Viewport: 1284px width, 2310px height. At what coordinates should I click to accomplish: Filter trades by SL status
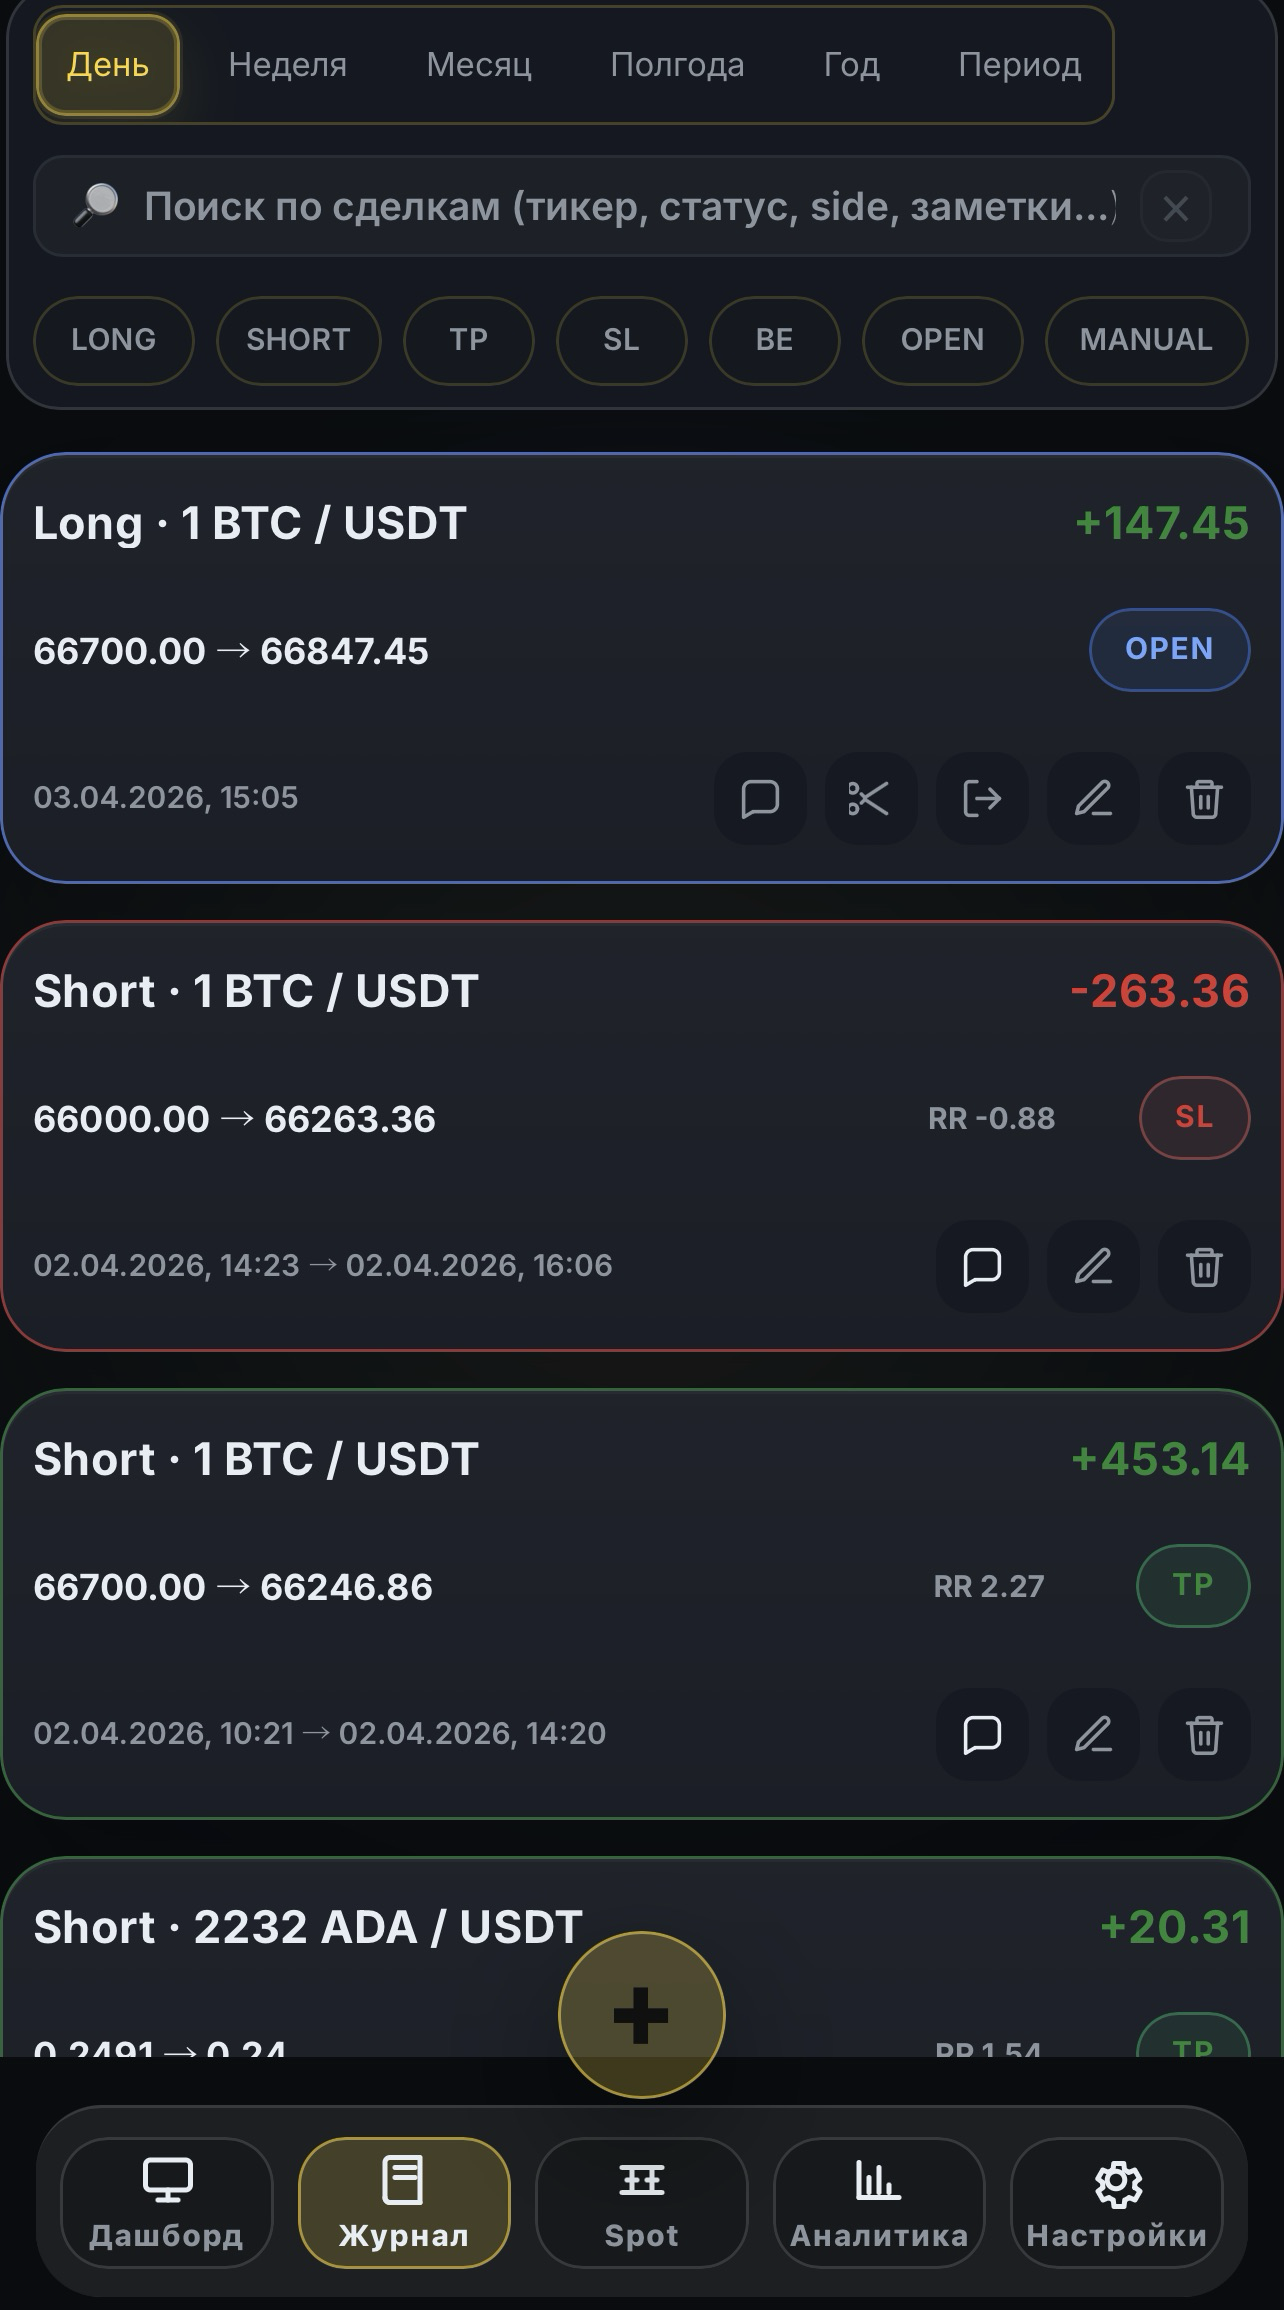click(621, 340)
